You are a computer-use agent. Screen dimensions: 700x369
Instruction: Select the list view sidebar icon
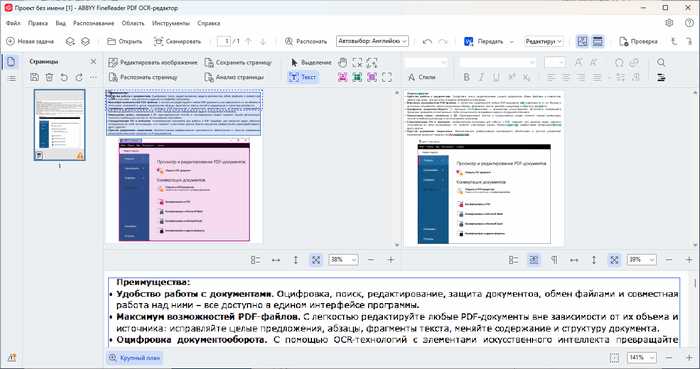click(x=12, y=79)
